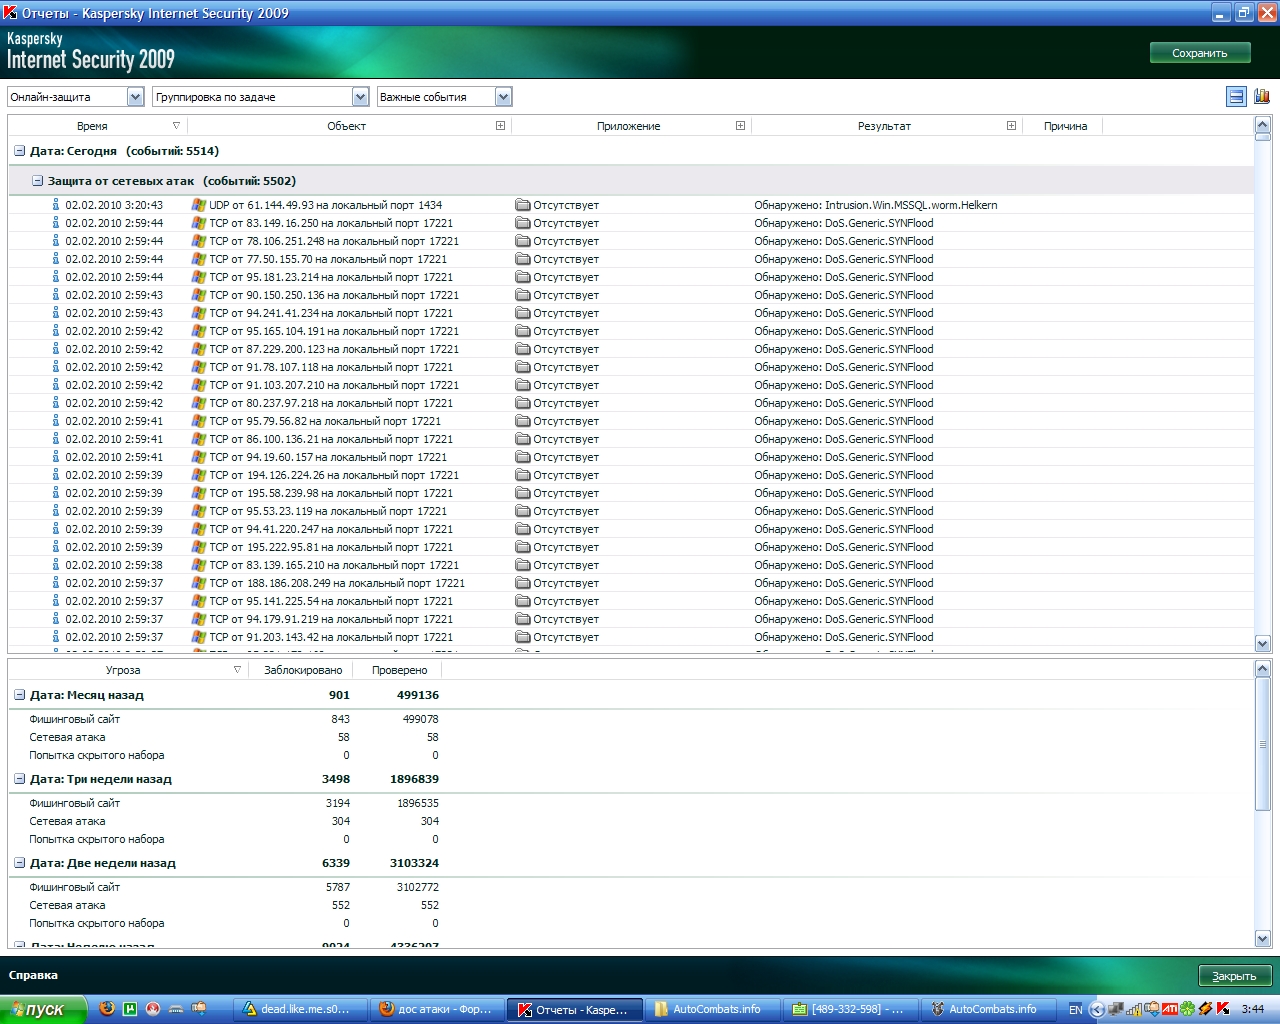This screenshot has height=1024, width=1280.
Task: Click the folder icon in the 61.144.49.93 row
Action: [x=523, y=205]
